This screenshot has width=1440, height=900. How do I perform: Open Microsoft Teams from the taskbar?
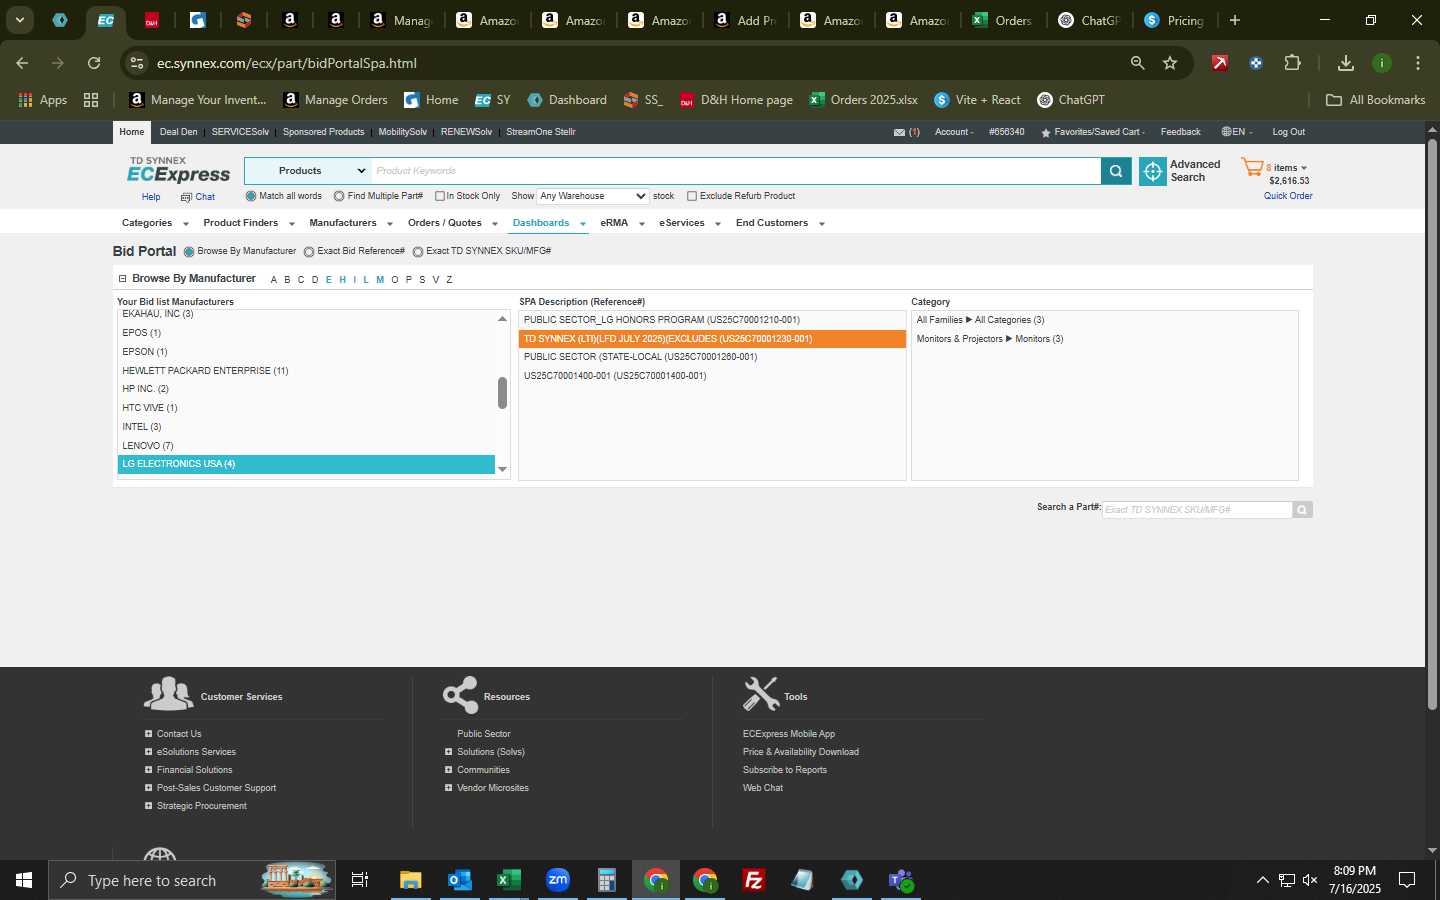[x=901, y=880]
